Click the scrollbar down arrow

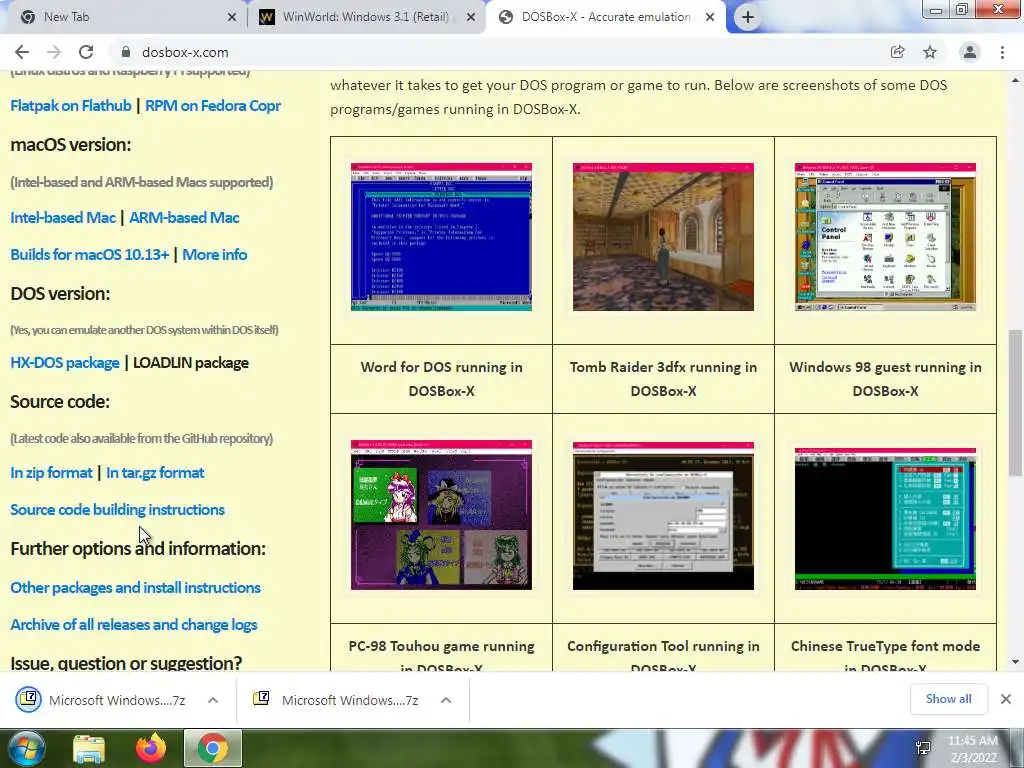point(1015,662)
